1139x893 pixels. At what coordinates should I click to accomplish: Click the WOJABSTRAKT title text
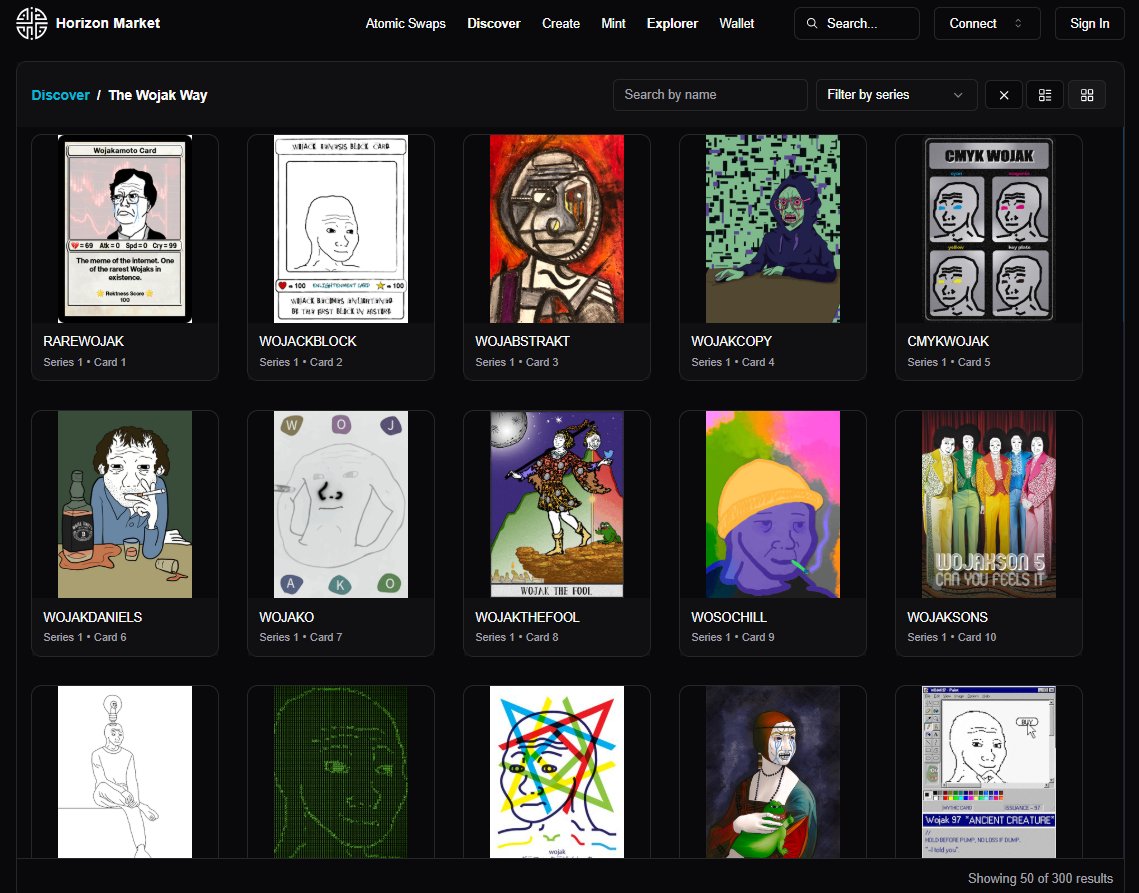pos(522,342)
